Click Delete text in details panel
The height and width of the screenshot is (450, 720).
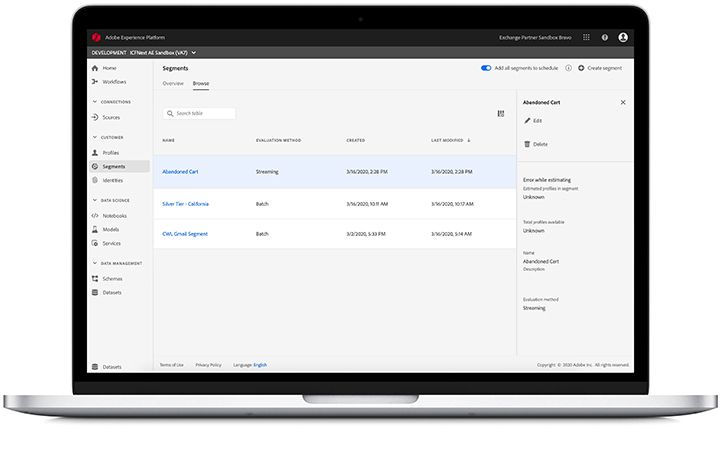[540, 144]
